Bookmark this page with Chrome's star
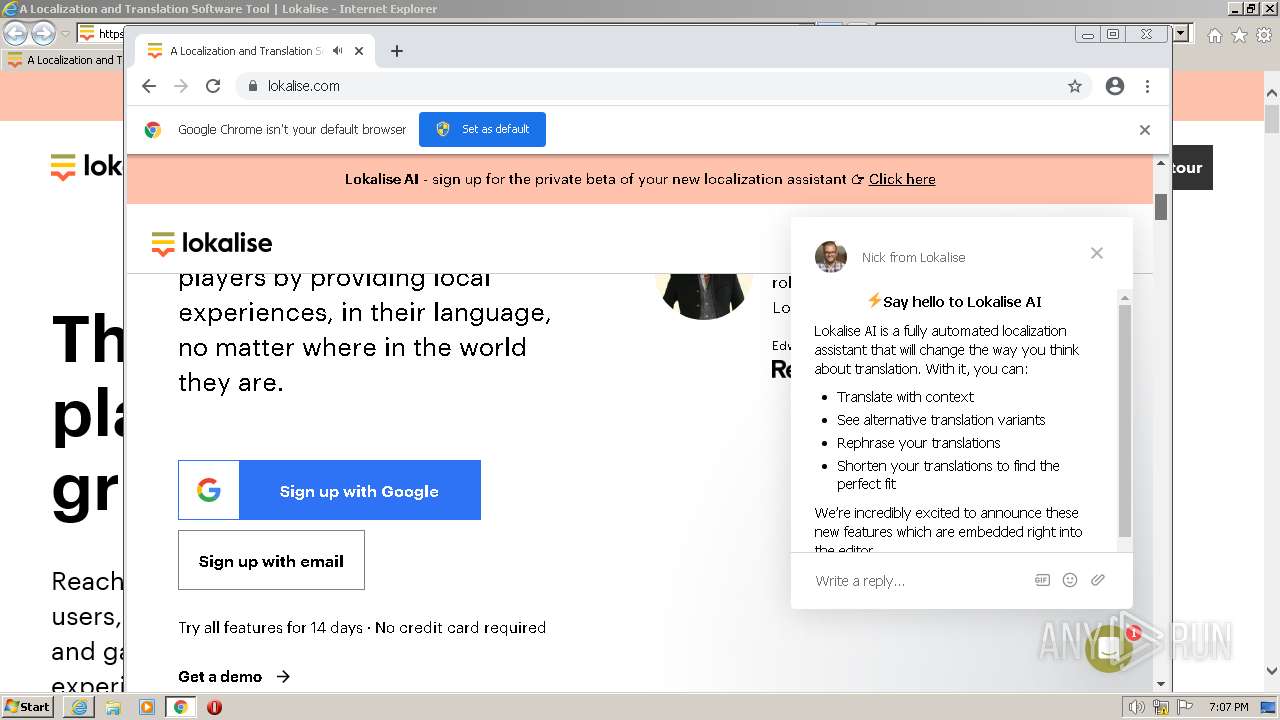1280x720 pixels. pos(1075,86)
